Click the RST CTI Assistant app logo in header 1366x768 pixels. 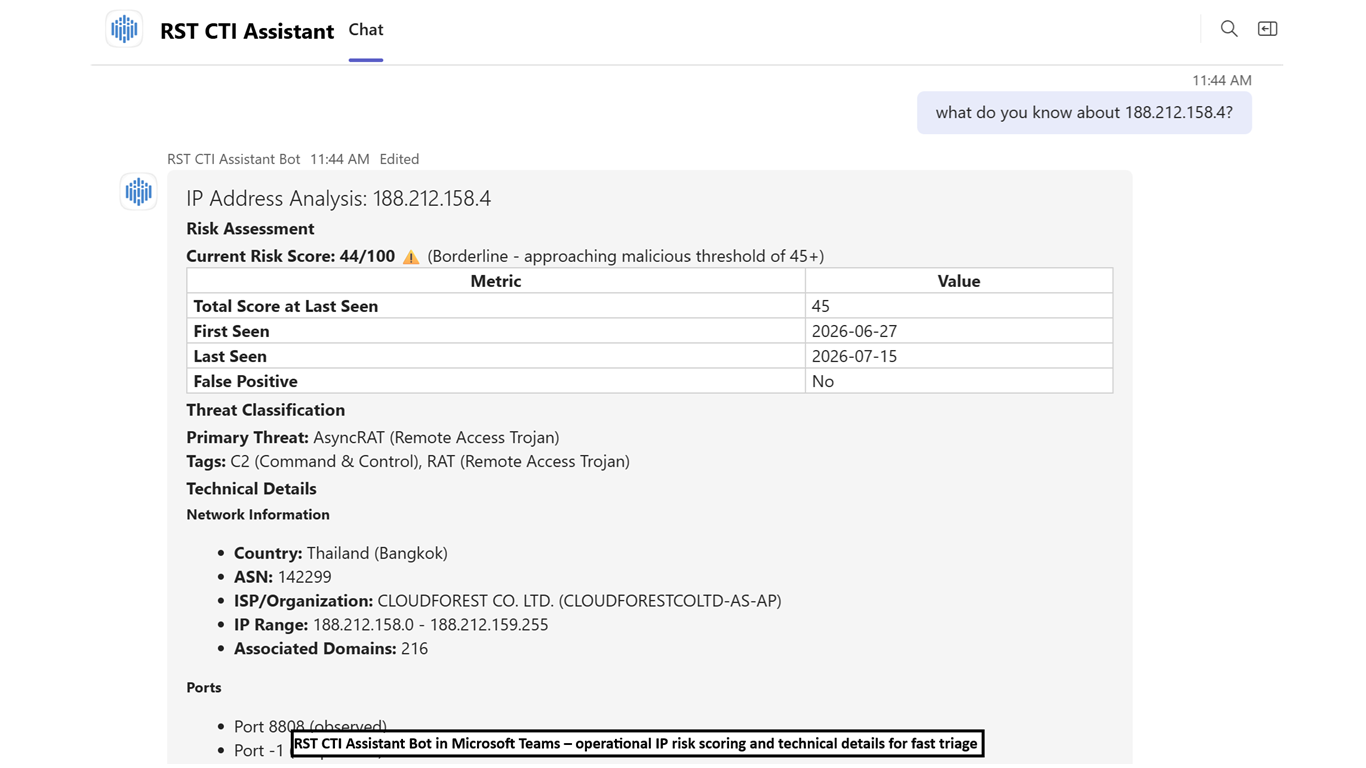coord(124,29)
